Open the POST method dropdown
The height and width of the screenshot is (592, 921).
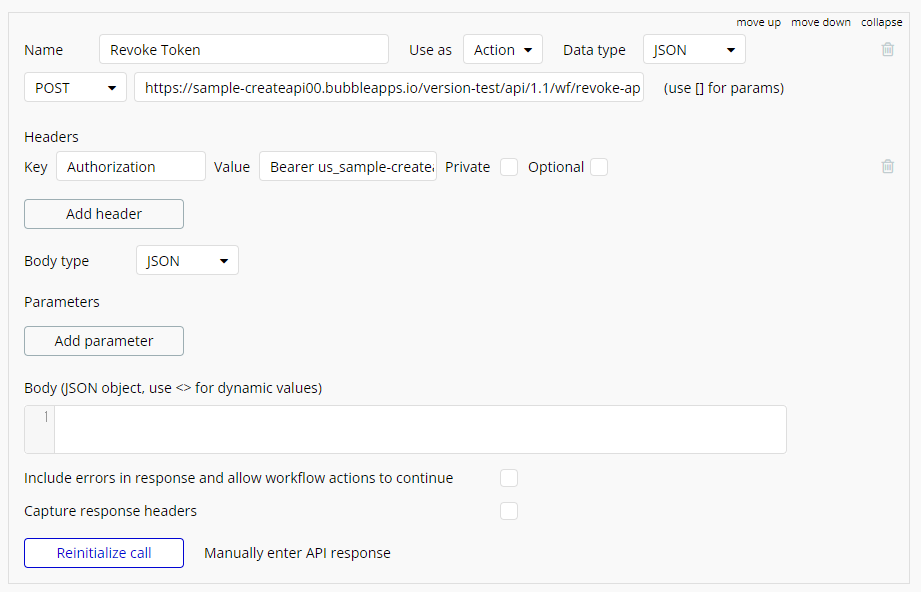(75, 88)
